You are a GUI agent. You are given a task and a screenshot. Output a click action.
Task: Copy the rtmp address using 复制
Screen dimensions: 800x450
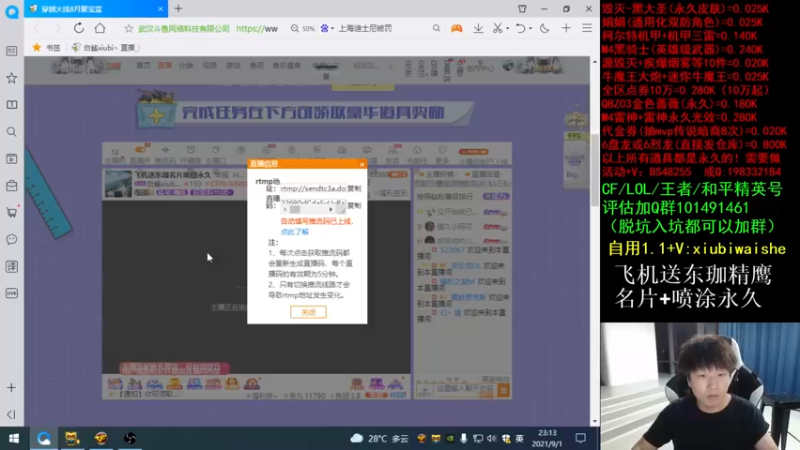point(354,188)
